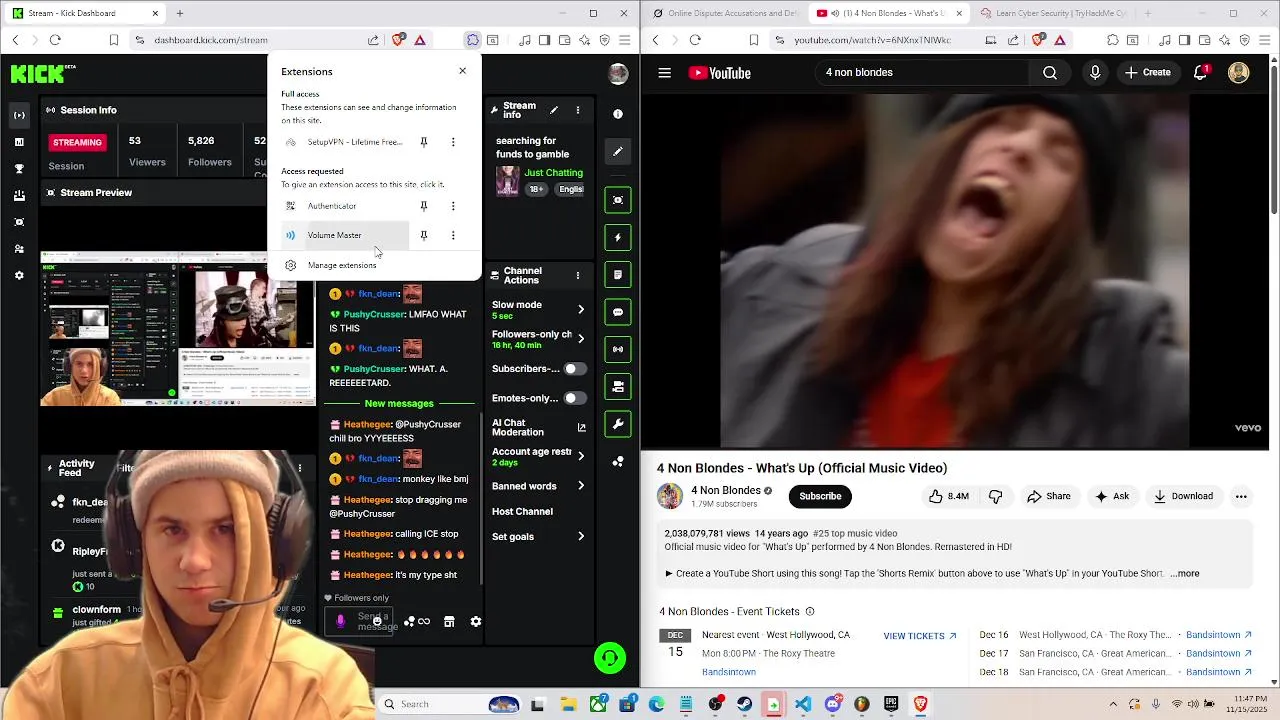Open YouTube guide hamburger menu
This screenshot has width=1280, height=720.
click(664, 72)
